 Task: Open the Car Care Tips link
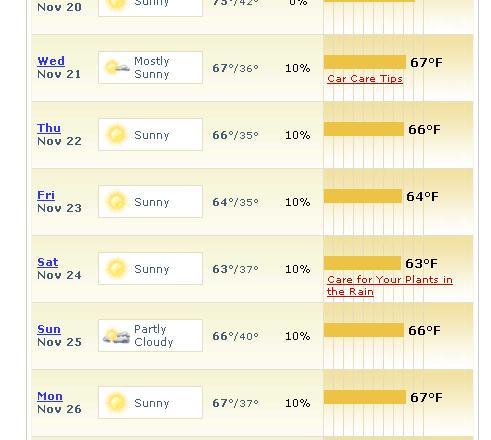pyautogui.click(x=365, y=79)
